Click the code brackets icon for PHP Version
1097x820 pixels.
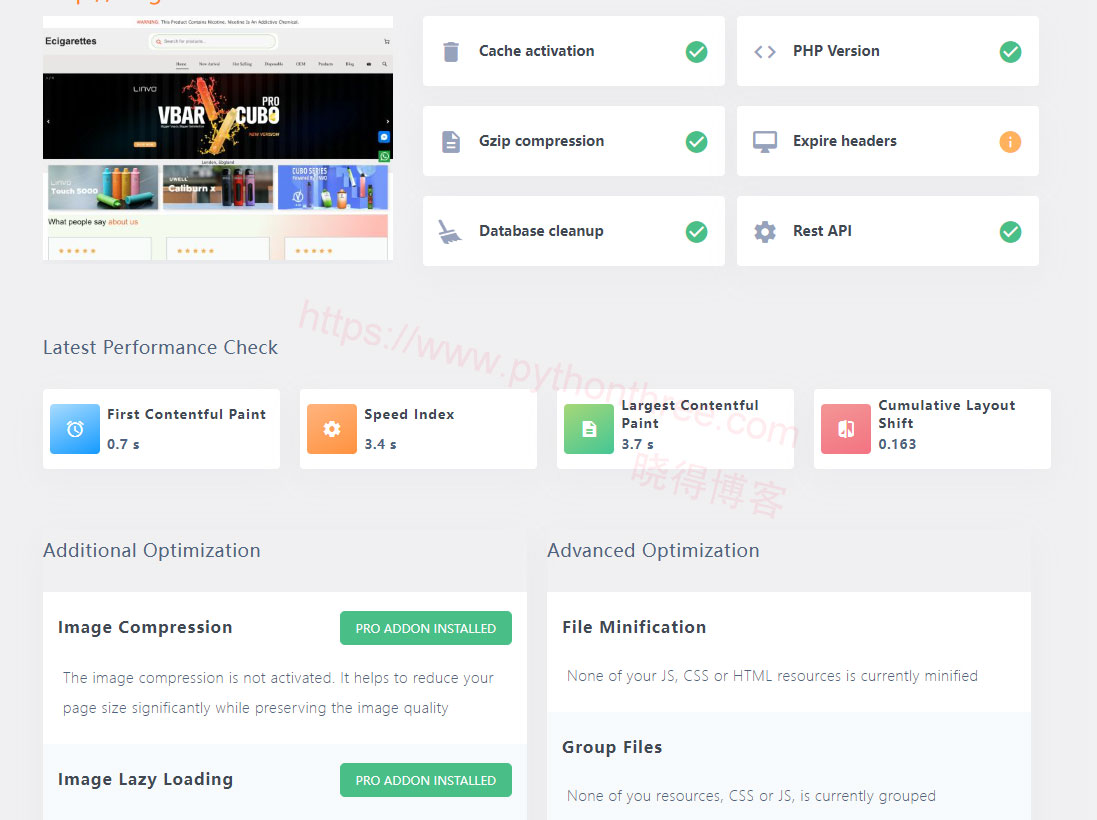pos(765,52)
